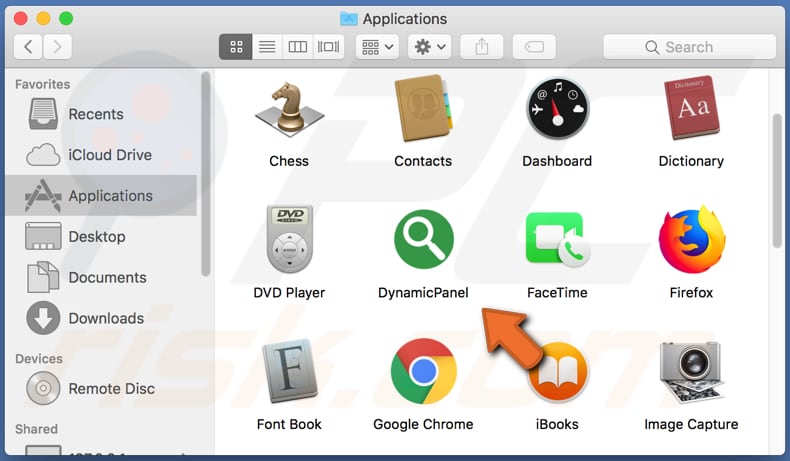This screenshot has width=790, height=461.
Task: Click the Applications folder icon in title bar
Action: coord(349,19)
